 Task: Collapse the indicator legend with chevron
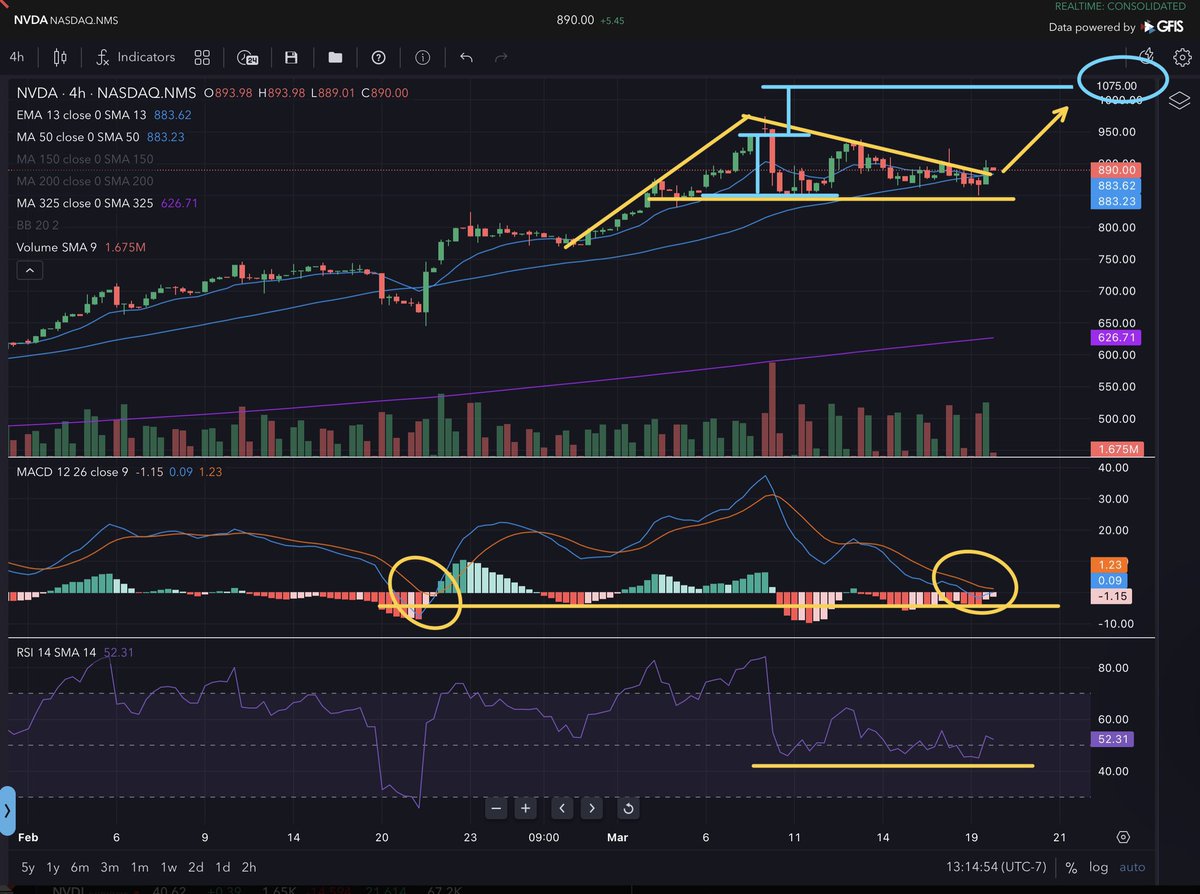pos(28,270)
